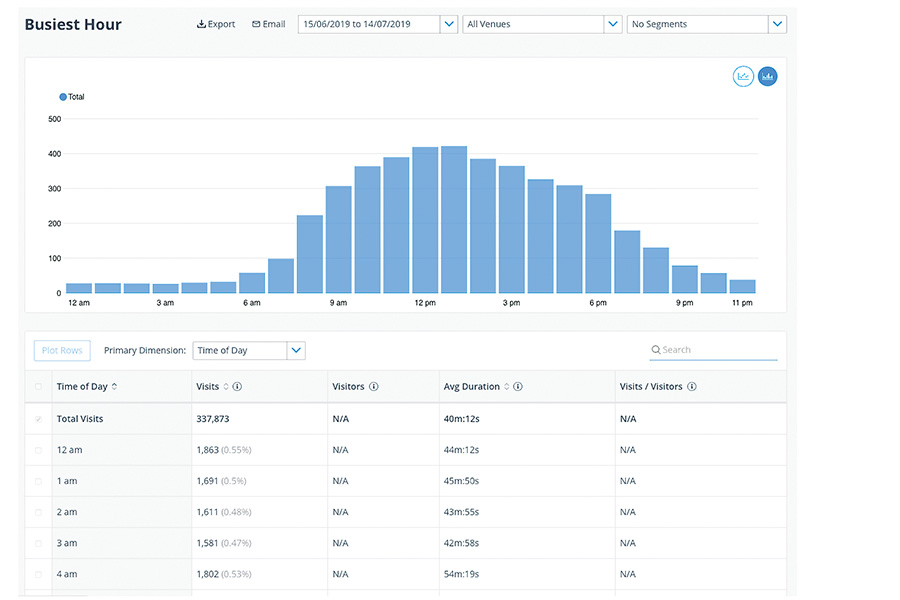Select the bar chart view icon

(768, 76)
